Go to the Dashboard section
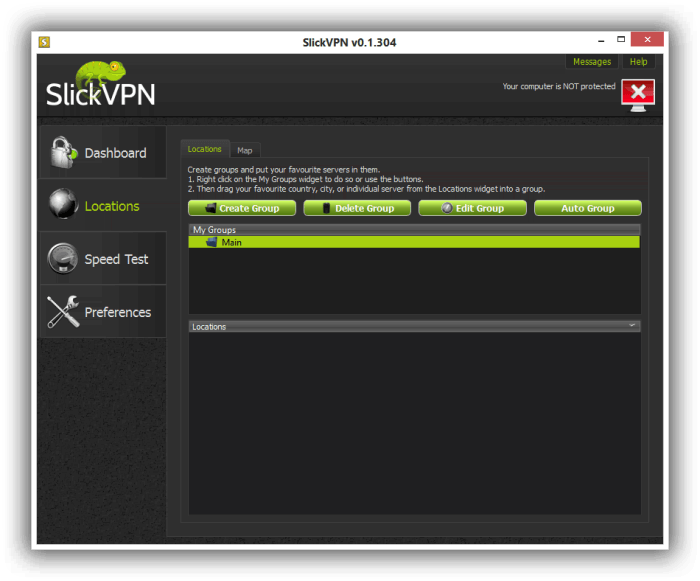This screenshot has width=700, height=581. click(x=103, y=153)
